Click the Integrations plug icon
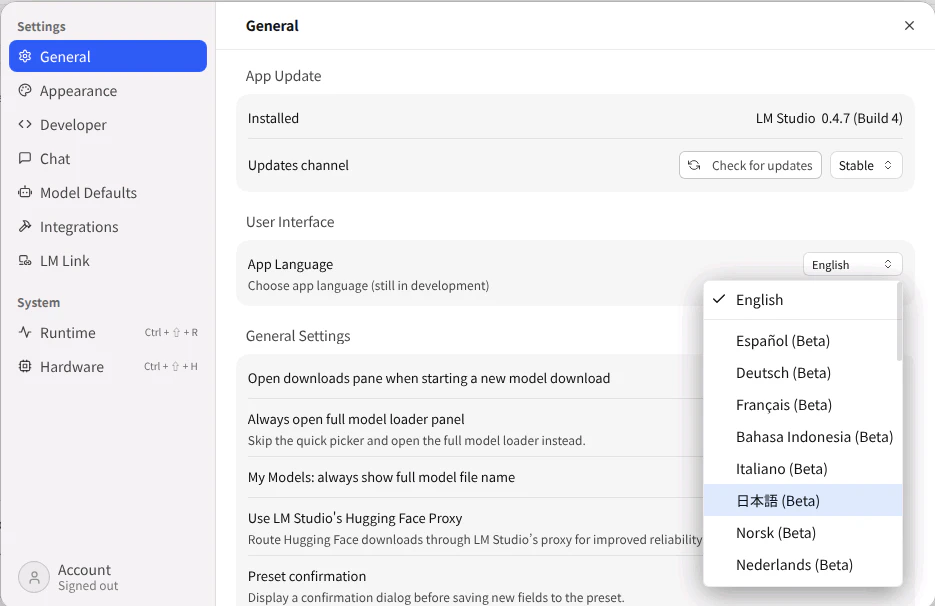This screenshot has height=606, width=935. point(26,227)
